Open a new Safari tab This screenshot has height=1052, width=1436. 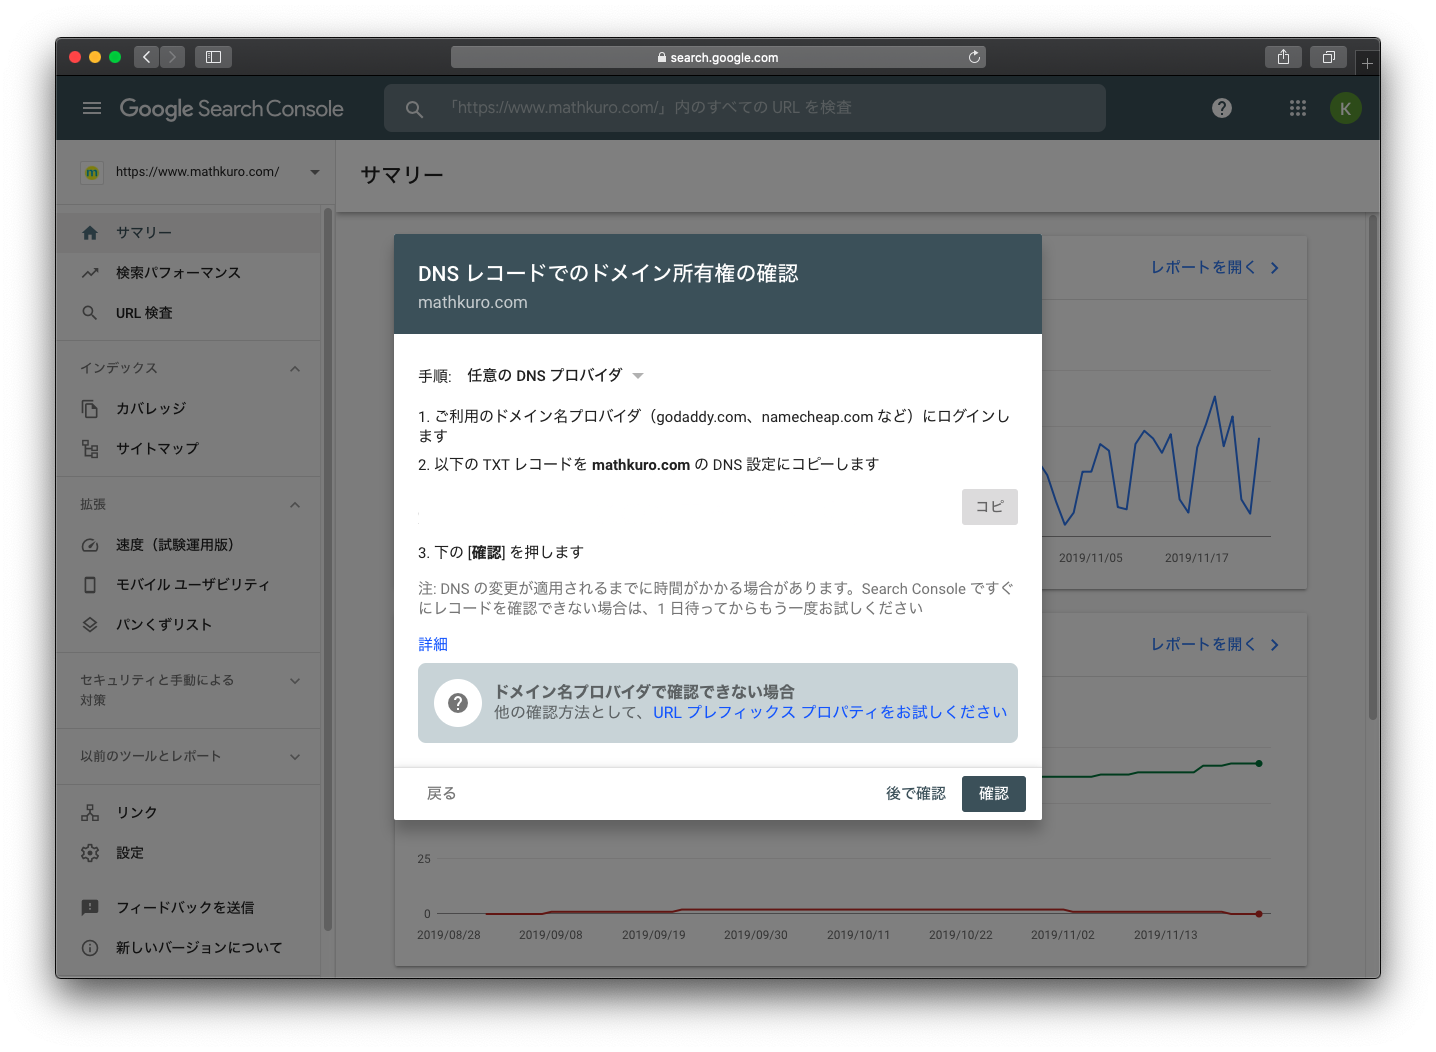click(x=1367, y=63)
